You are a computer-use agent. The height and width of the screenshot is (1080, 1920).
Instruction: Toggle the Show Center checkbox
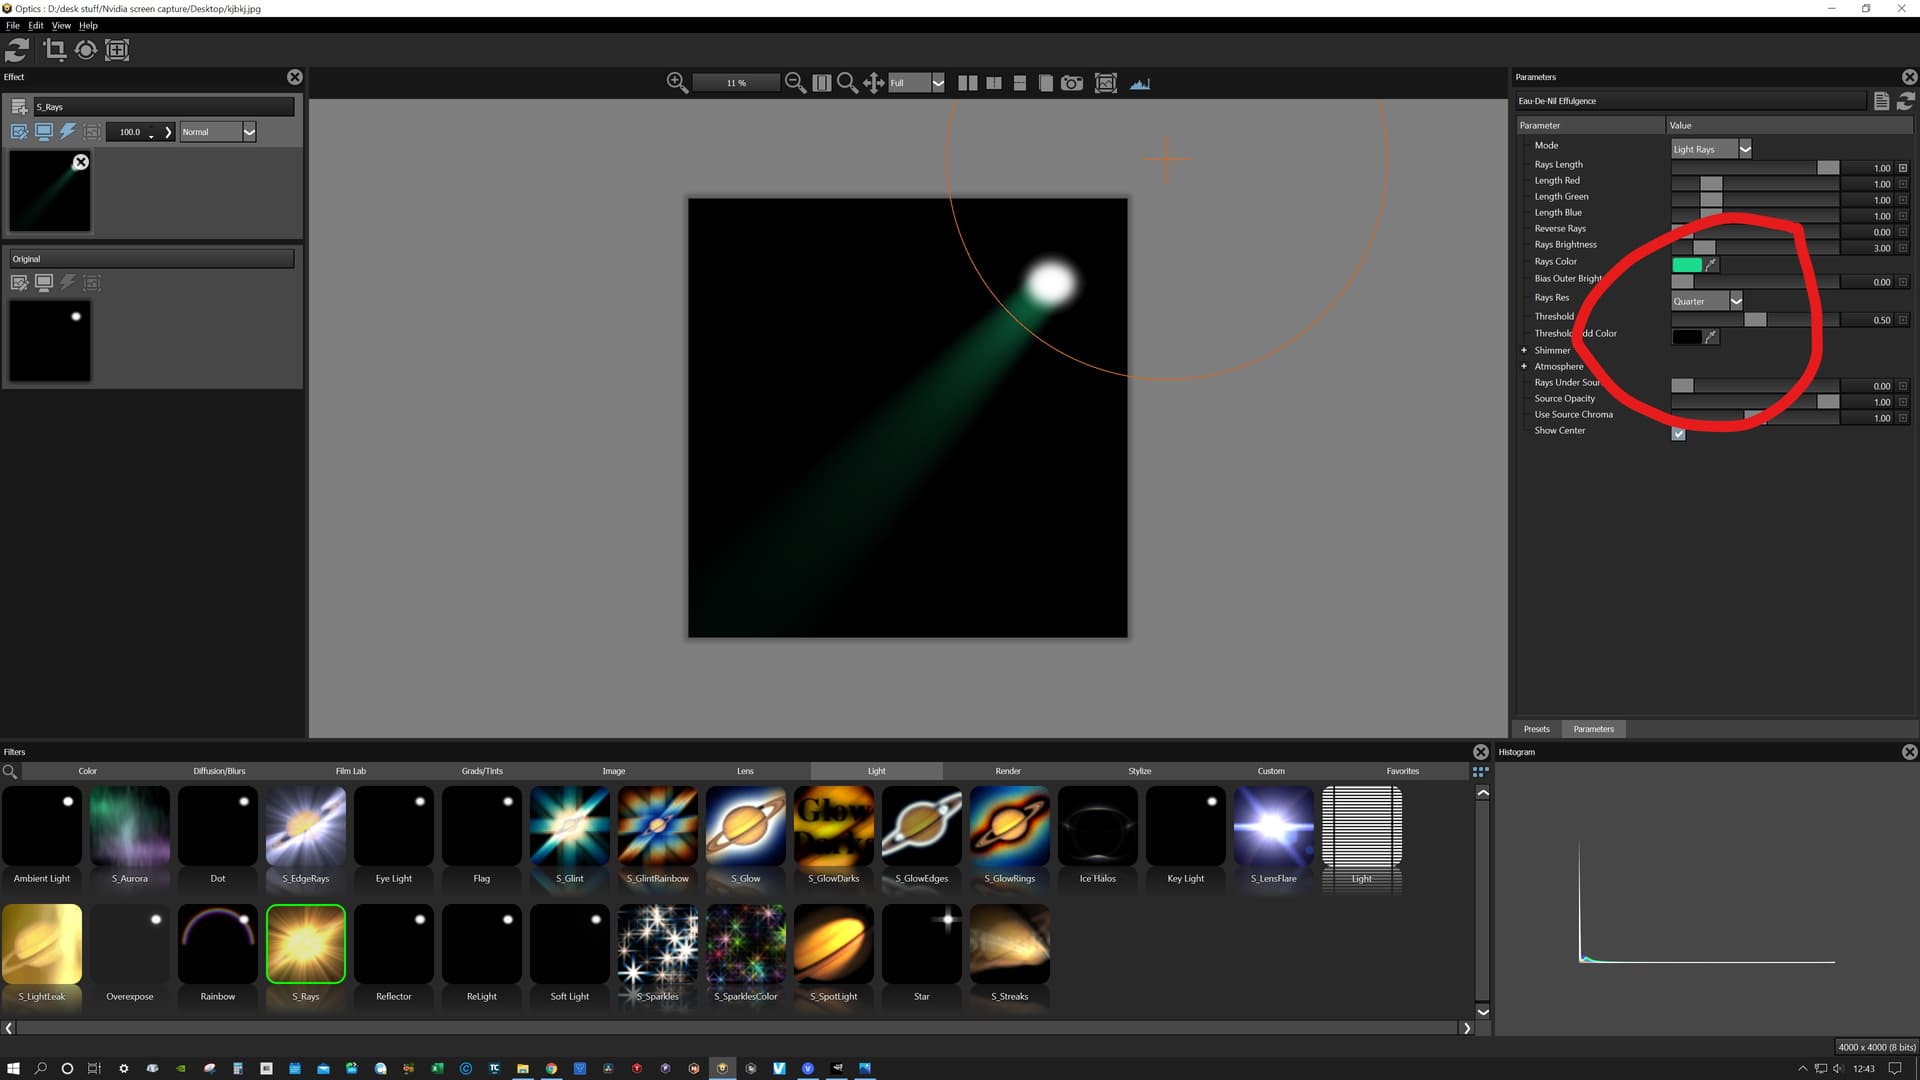[1679, 433]
